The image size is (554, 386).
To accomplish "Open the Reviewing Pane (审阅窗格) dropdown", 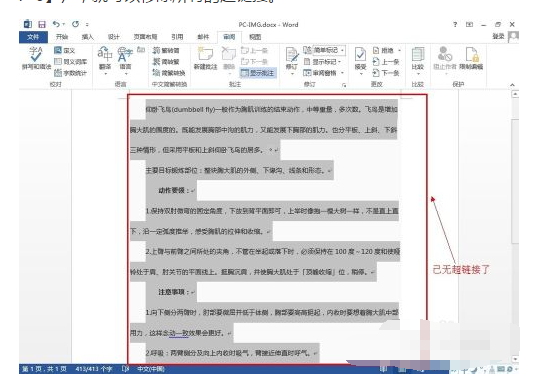I will [324, 73].
